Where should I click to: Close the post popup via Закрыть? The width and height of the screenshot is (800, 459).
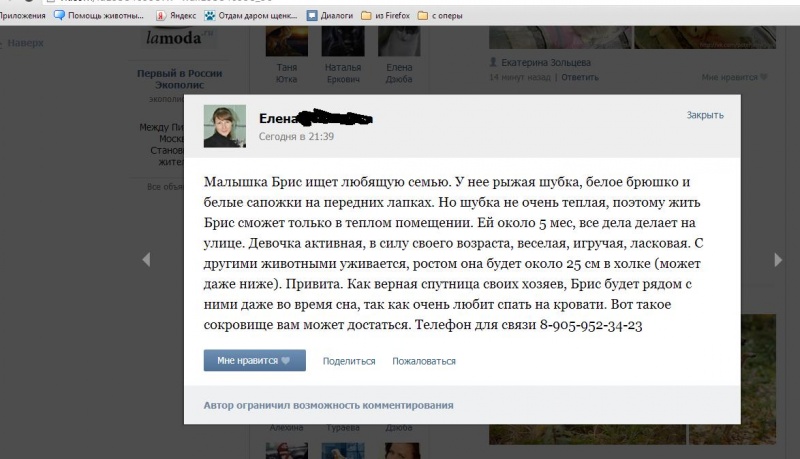705,115
